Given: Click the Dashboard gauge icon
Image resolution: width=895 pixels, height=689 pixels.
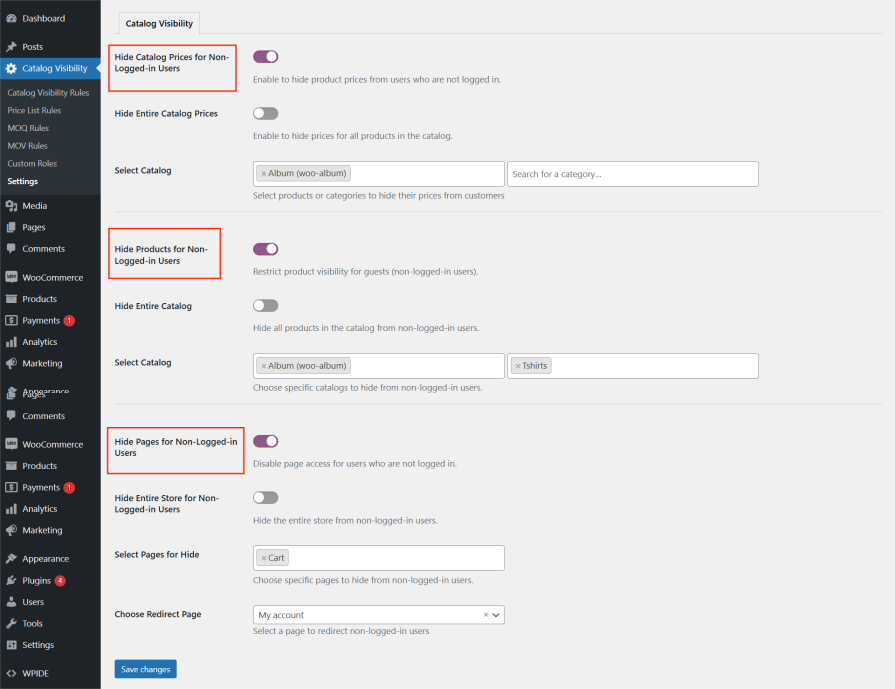Looking at the screenshot, I should tap(11, 18).
